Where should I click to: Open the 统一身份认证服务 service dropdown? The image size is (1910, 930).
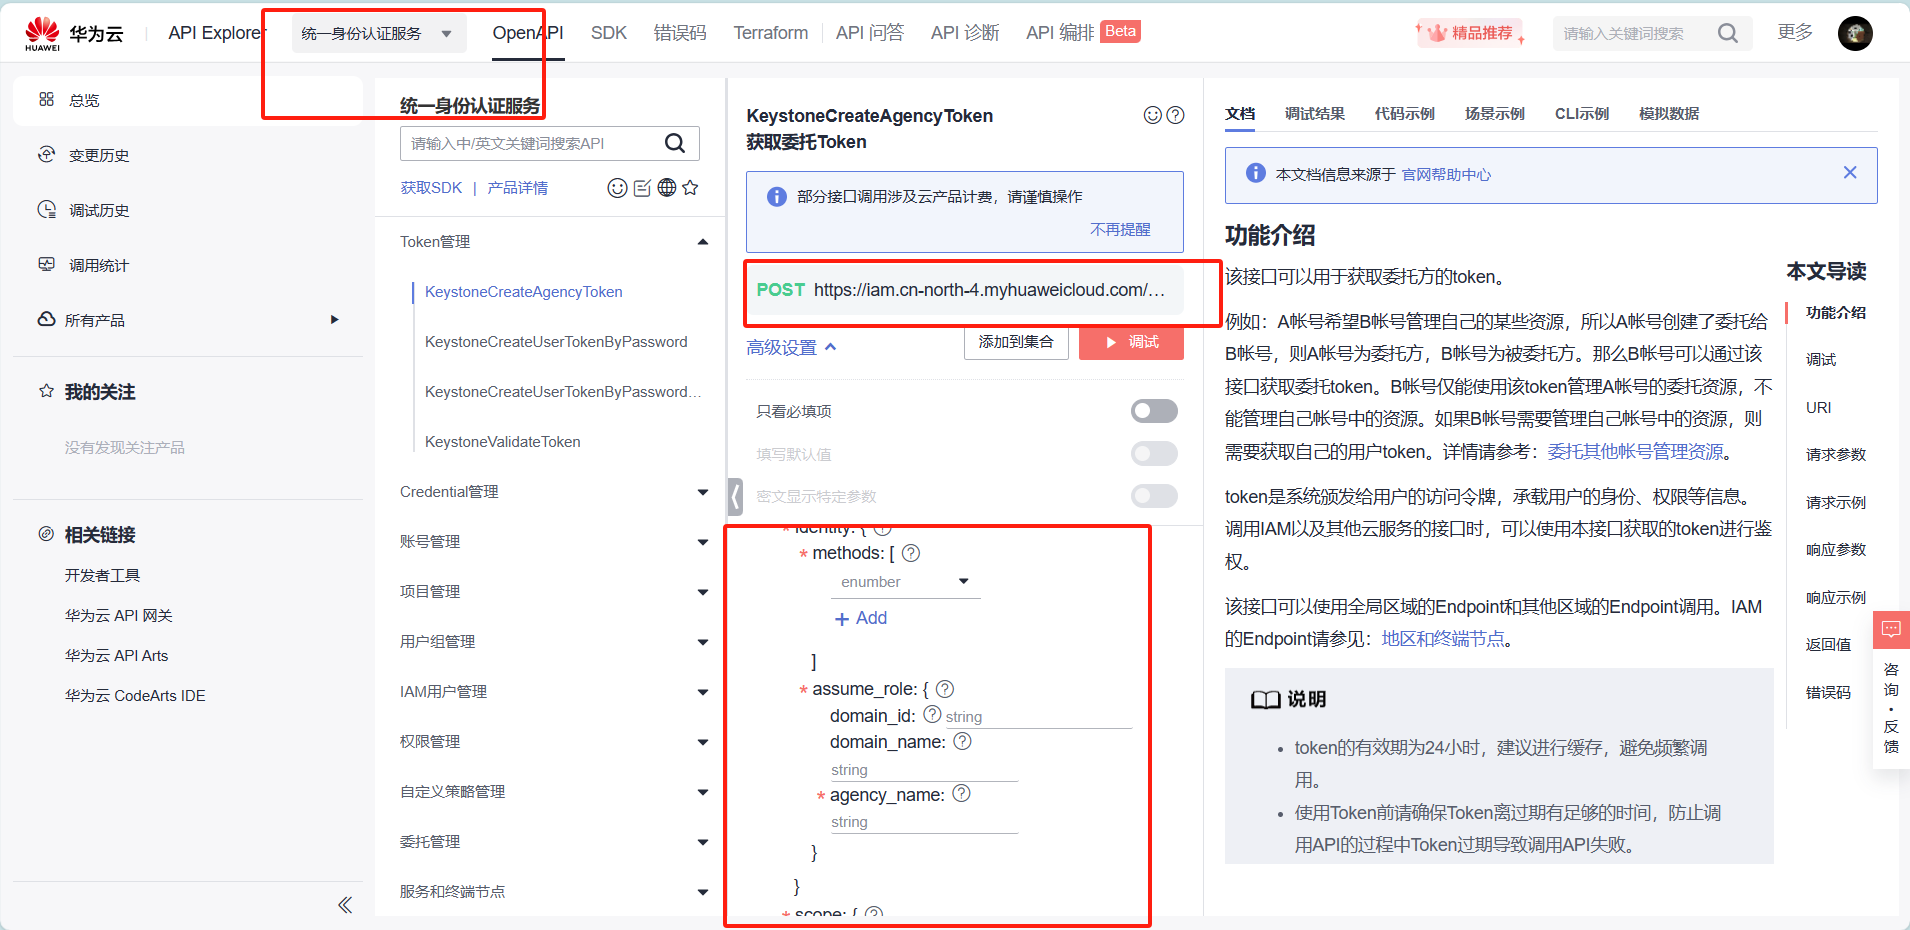[x=377, y=33]
